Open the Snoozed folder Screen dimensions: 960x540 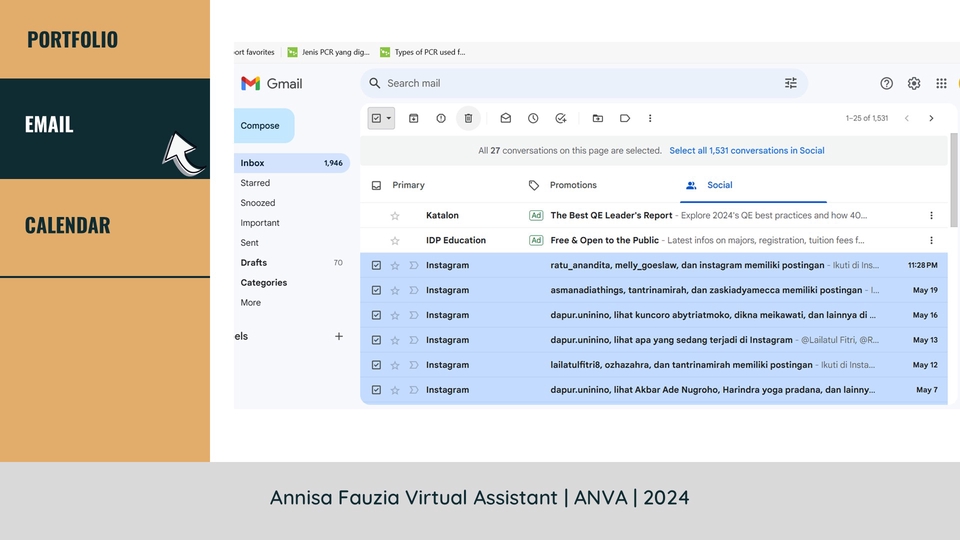click(258, 203)
